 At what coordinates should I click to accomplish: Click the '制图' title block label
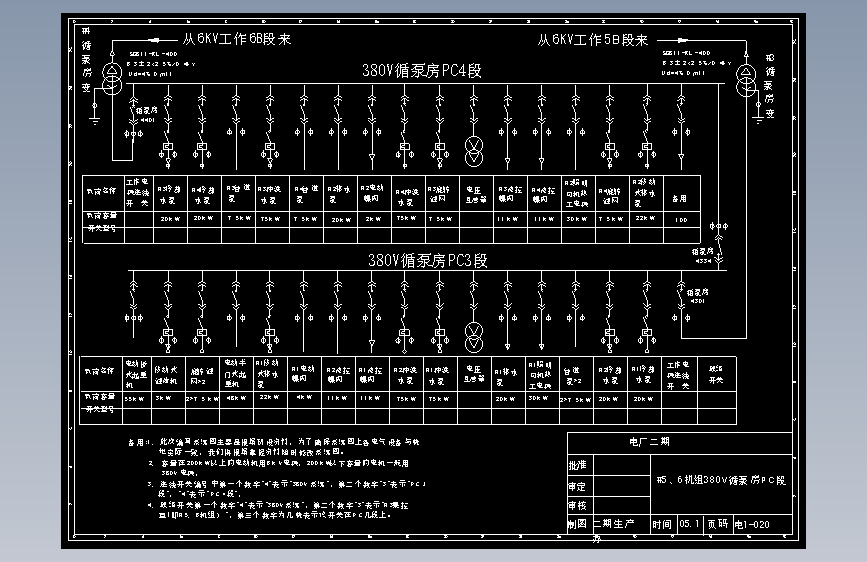coord(577,524)
